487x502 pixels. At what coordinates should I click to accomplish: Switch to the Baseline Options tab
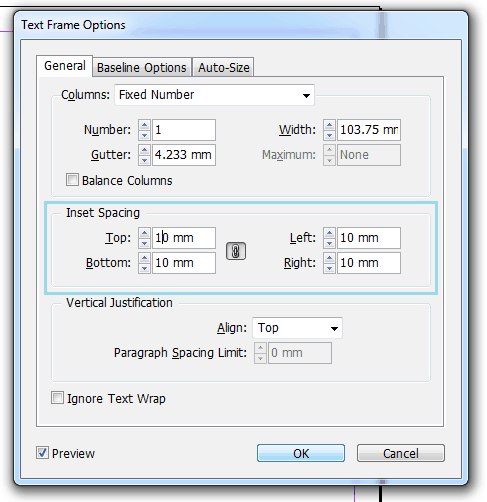point(142,68)
